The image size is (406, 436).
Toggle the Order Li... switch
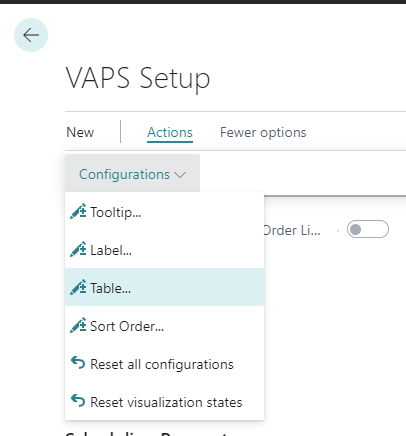[368, 229]
